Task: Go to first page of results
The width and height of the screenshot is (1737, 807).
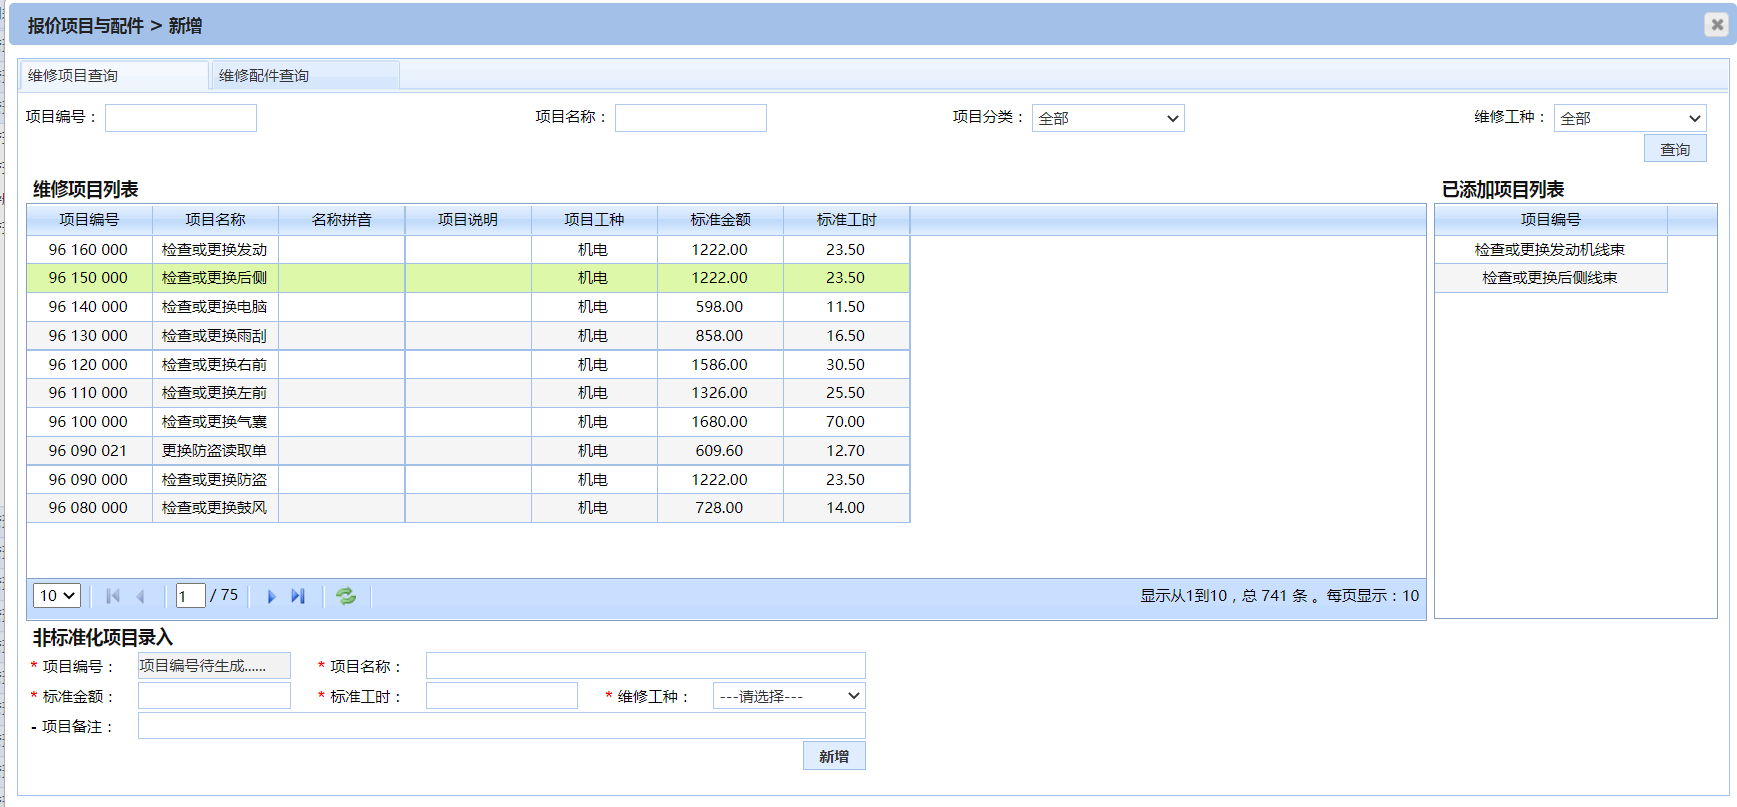Action: pyautogui.click(x=113, y=596)
